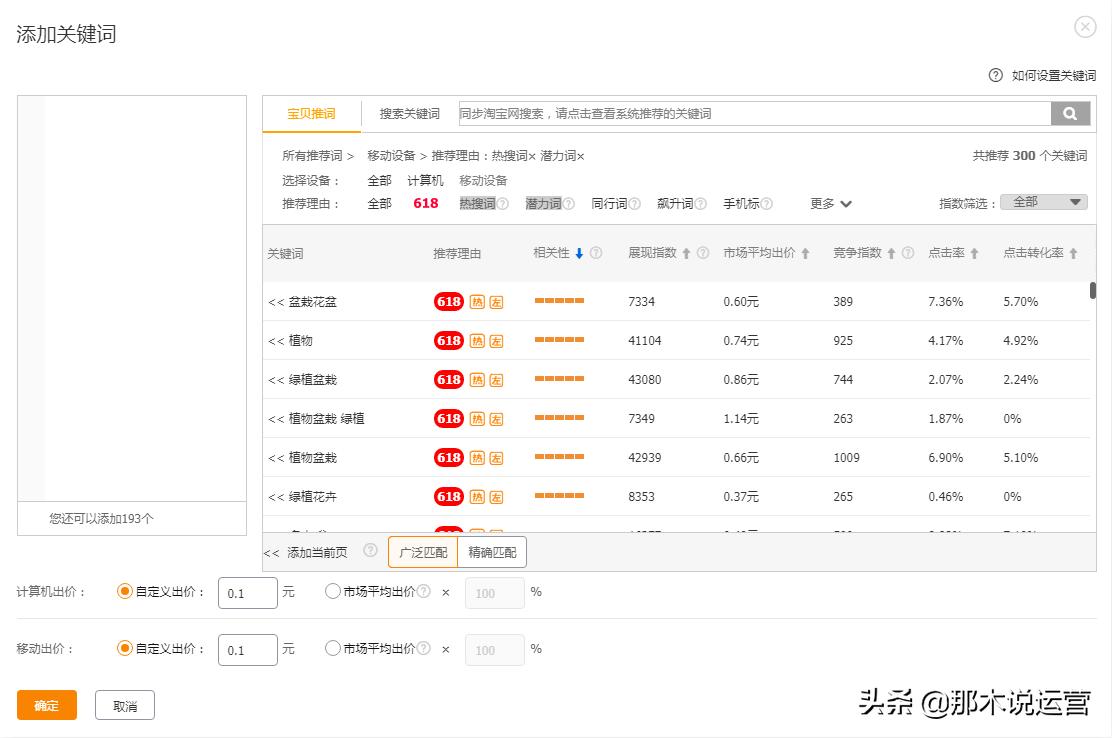Select 全部 under 选择设备

[379, 181]
